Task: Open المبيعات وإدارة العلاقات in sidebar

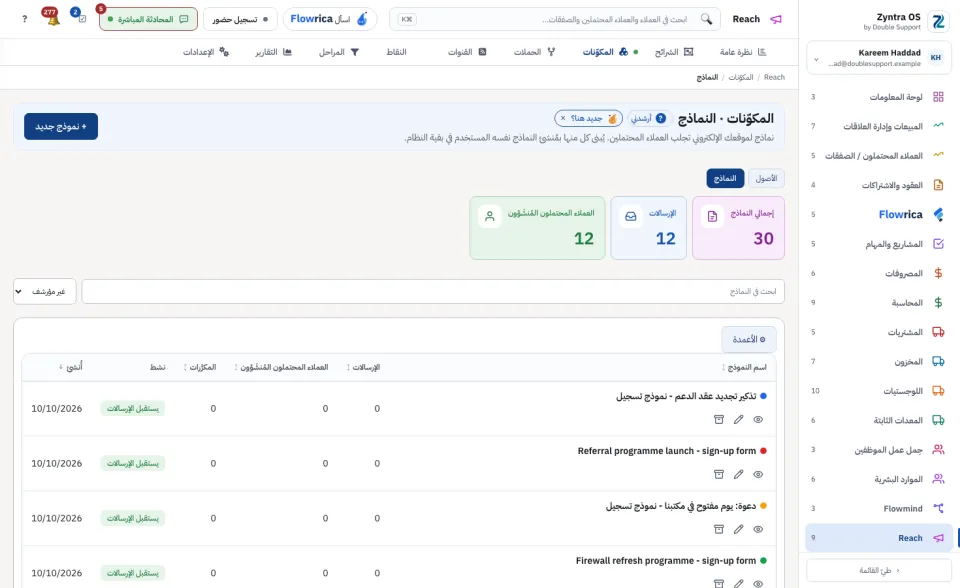Action: tap(878, 126)
